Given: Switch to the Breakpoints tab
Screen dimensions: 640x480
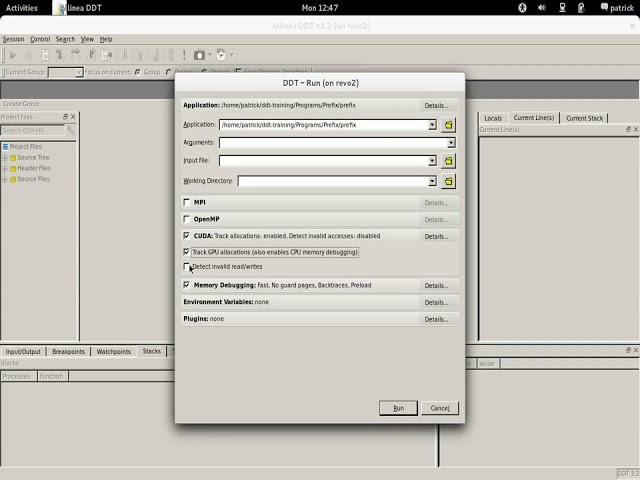Looking at the screenshot, I should click(69, 351).
